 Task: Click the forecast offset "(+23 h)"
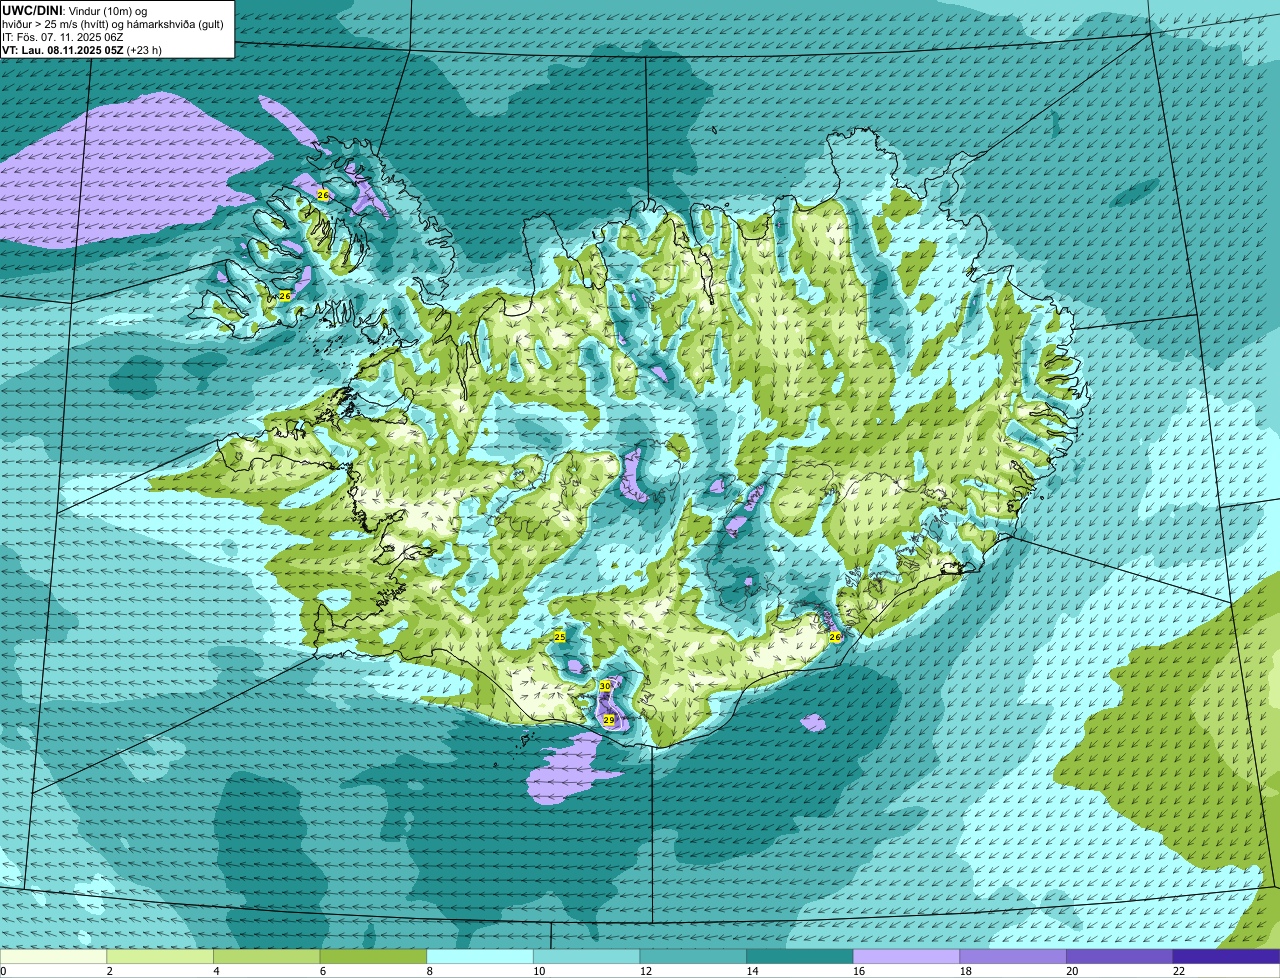145,50
